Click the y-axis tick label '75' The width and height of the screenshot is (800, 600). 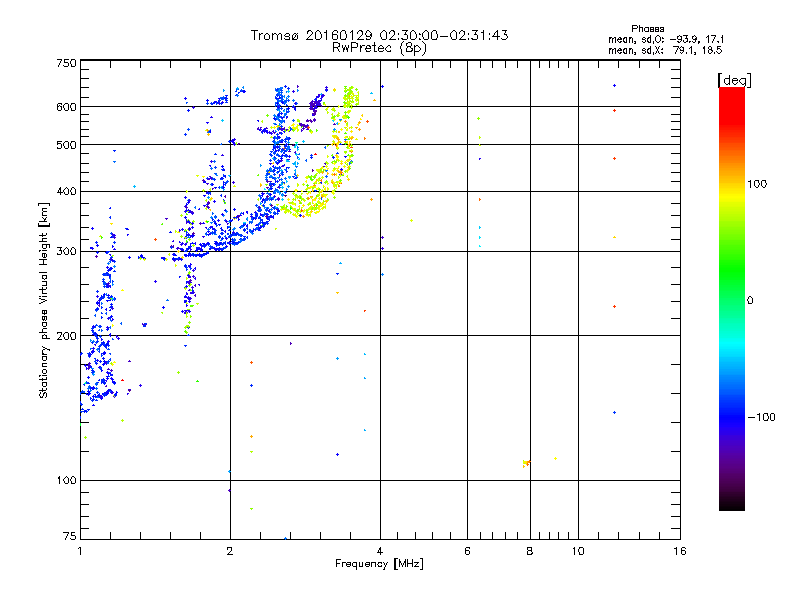pos(70,536)
